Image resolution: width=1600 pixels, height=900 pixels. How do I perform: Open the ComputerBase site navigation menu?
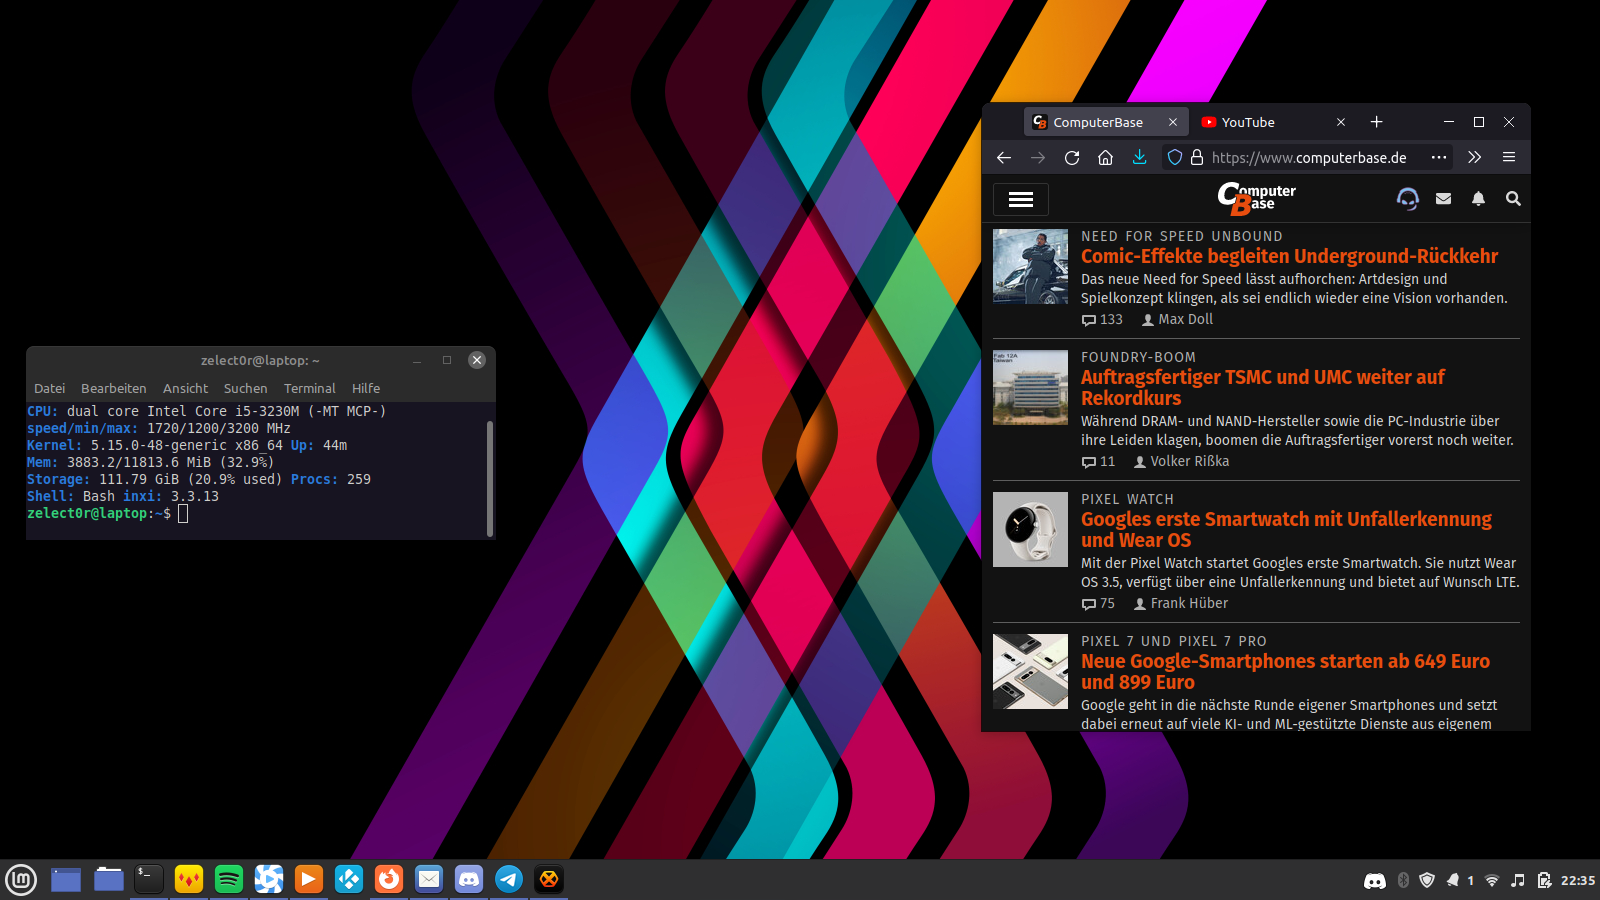tap(1021, 199)
